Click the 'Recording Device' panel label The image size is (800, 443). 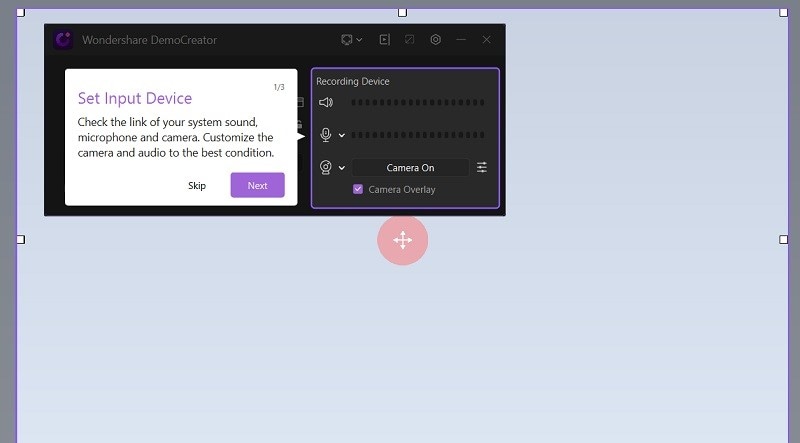pos(353,81)
